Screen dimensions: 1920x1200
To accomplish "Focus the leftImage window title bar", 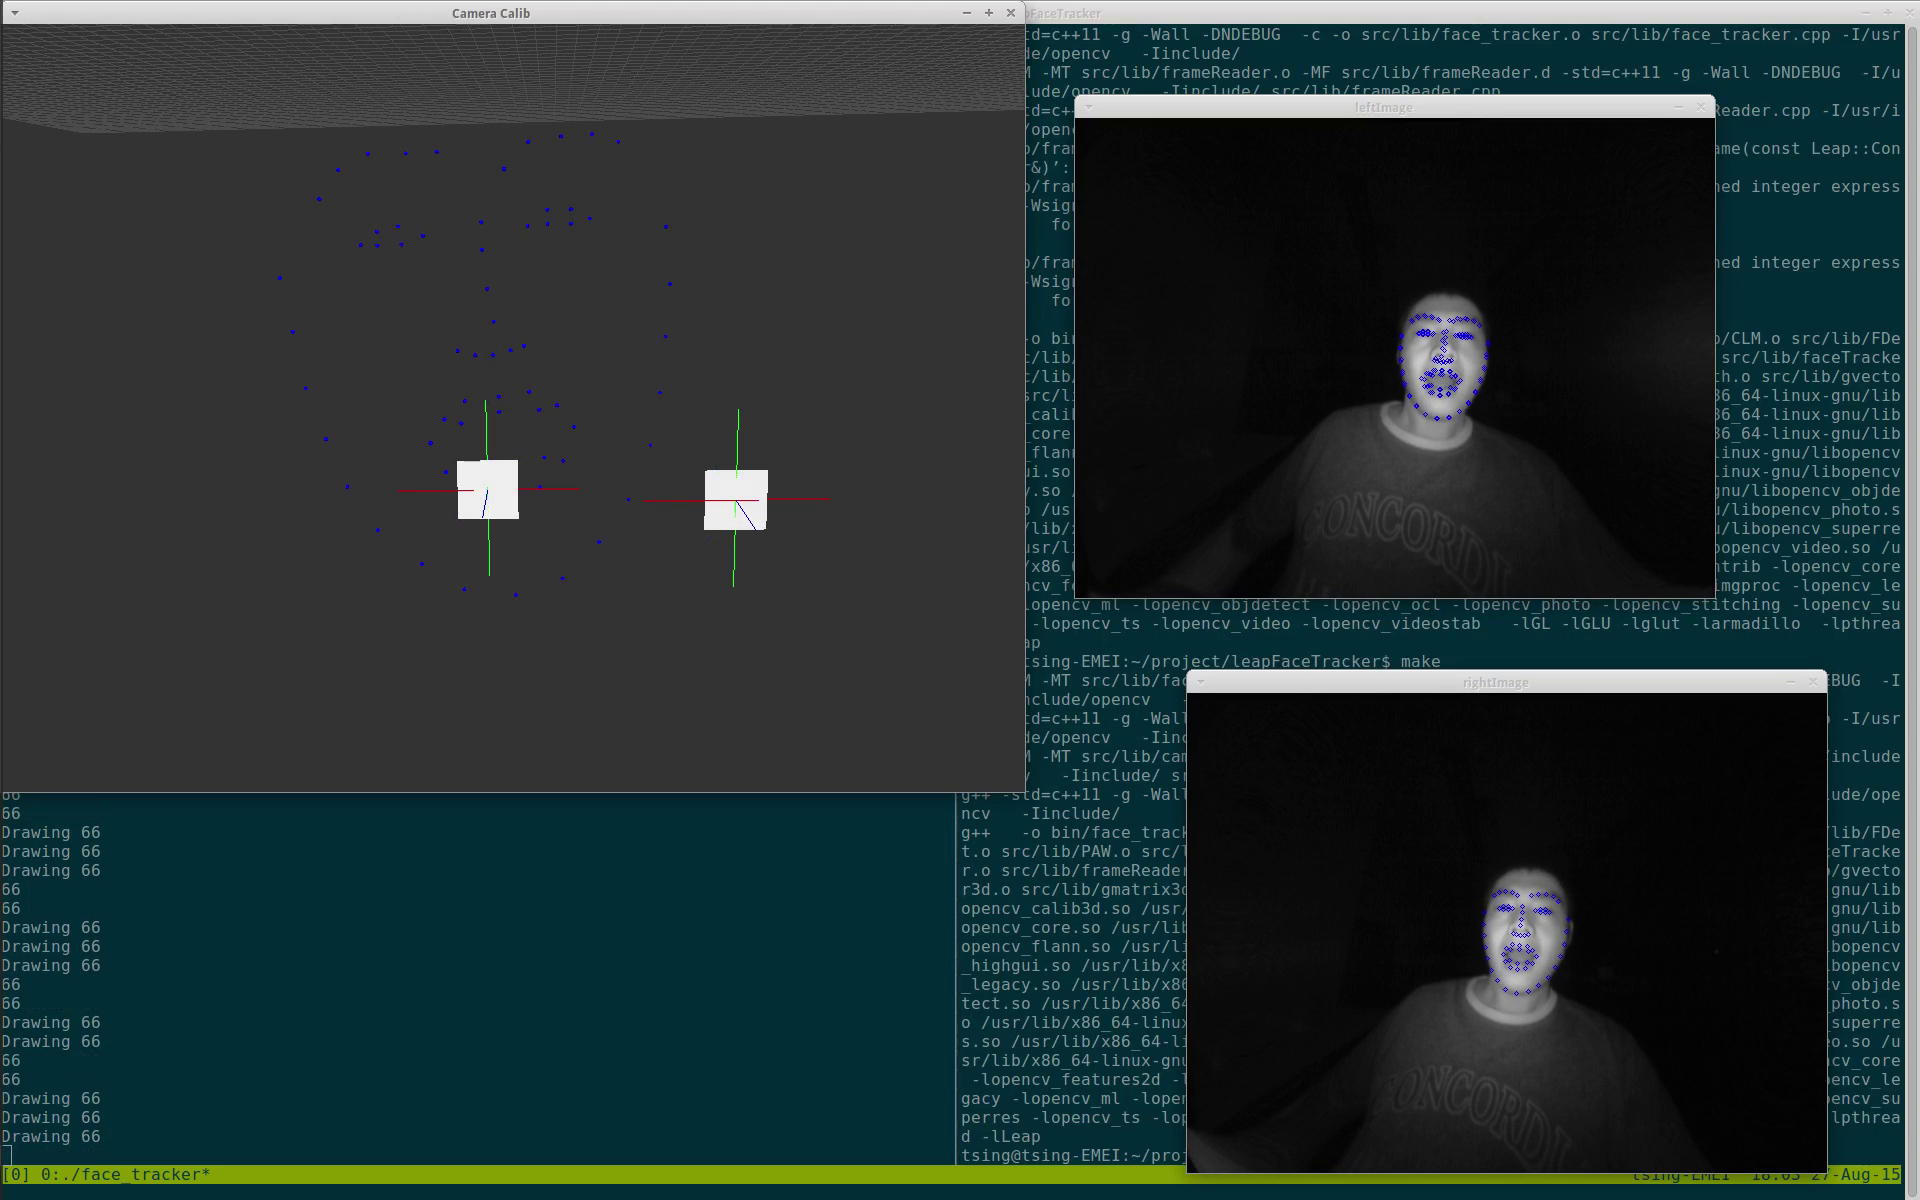I will pyautogui.click(x=1383, y=107).
